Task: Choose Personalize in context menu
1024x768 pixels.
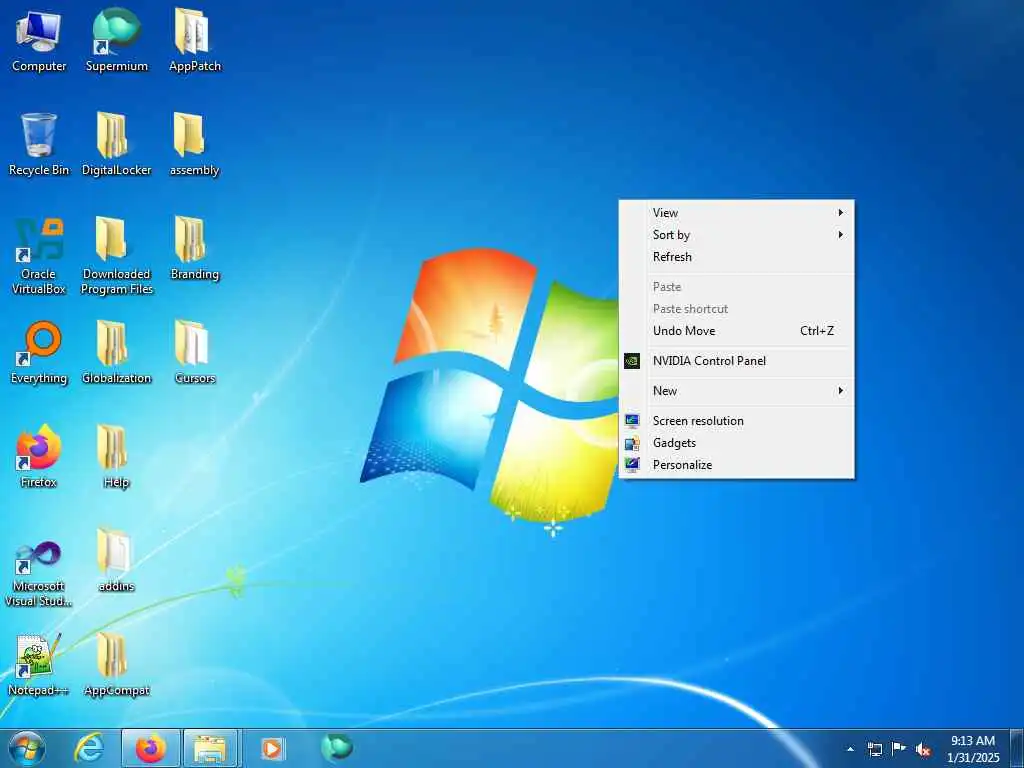Action: (736, 465)
